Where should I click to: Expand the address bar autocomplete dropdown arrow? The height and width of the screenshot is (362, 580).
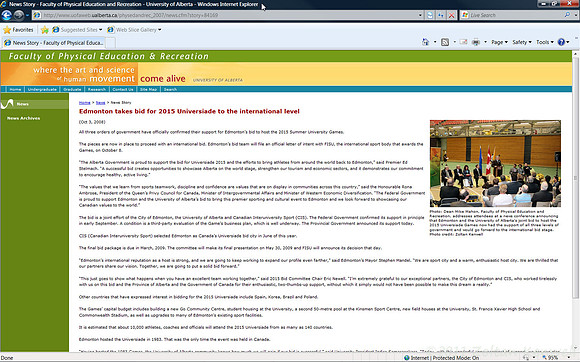click(x=420, y=15)
